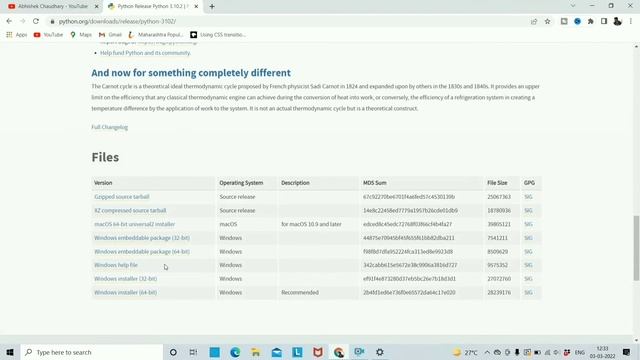Select Python Release Python 3.10.2 tab
This screenshot has width=640, height=360.
click(152, 7)
